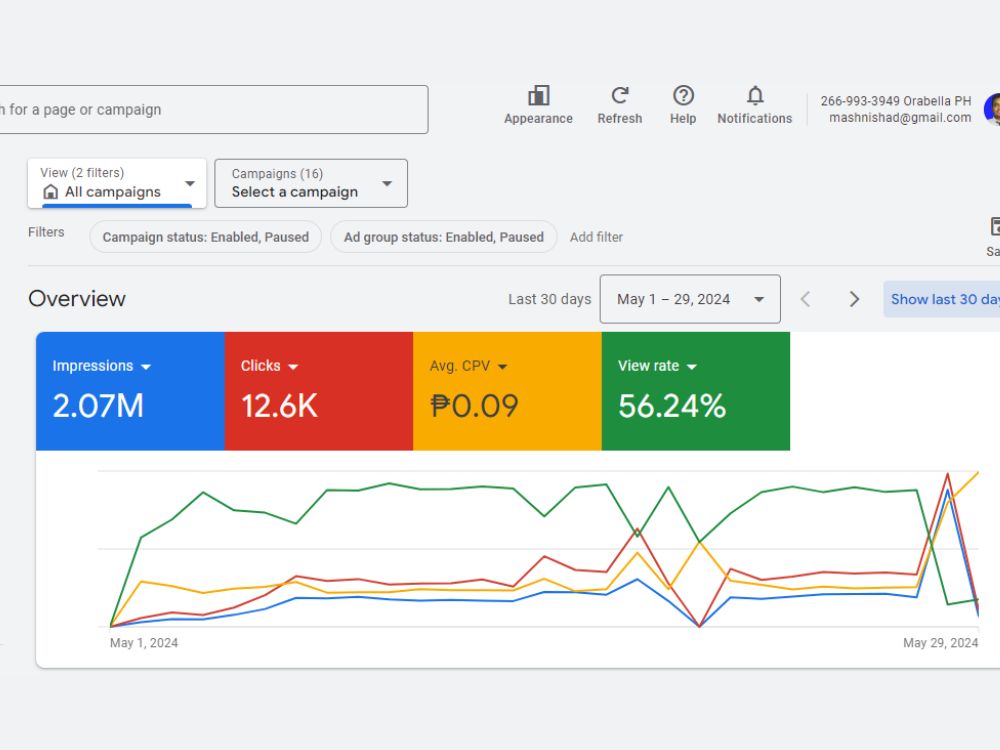Click Add filter
The width and height of the screenshot is (1000, 750).
596,237
